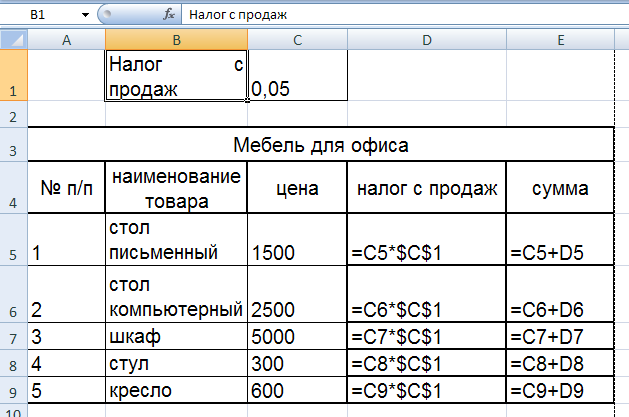Image resolution: width=629 pixels, height=417 pixels.
Task: Click cell "кресло"
Action: [177, 390]
